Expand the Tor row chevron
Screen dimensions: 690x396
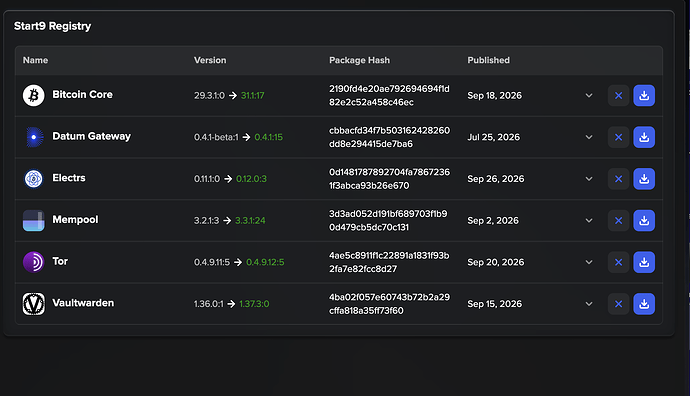coord(589,262)
